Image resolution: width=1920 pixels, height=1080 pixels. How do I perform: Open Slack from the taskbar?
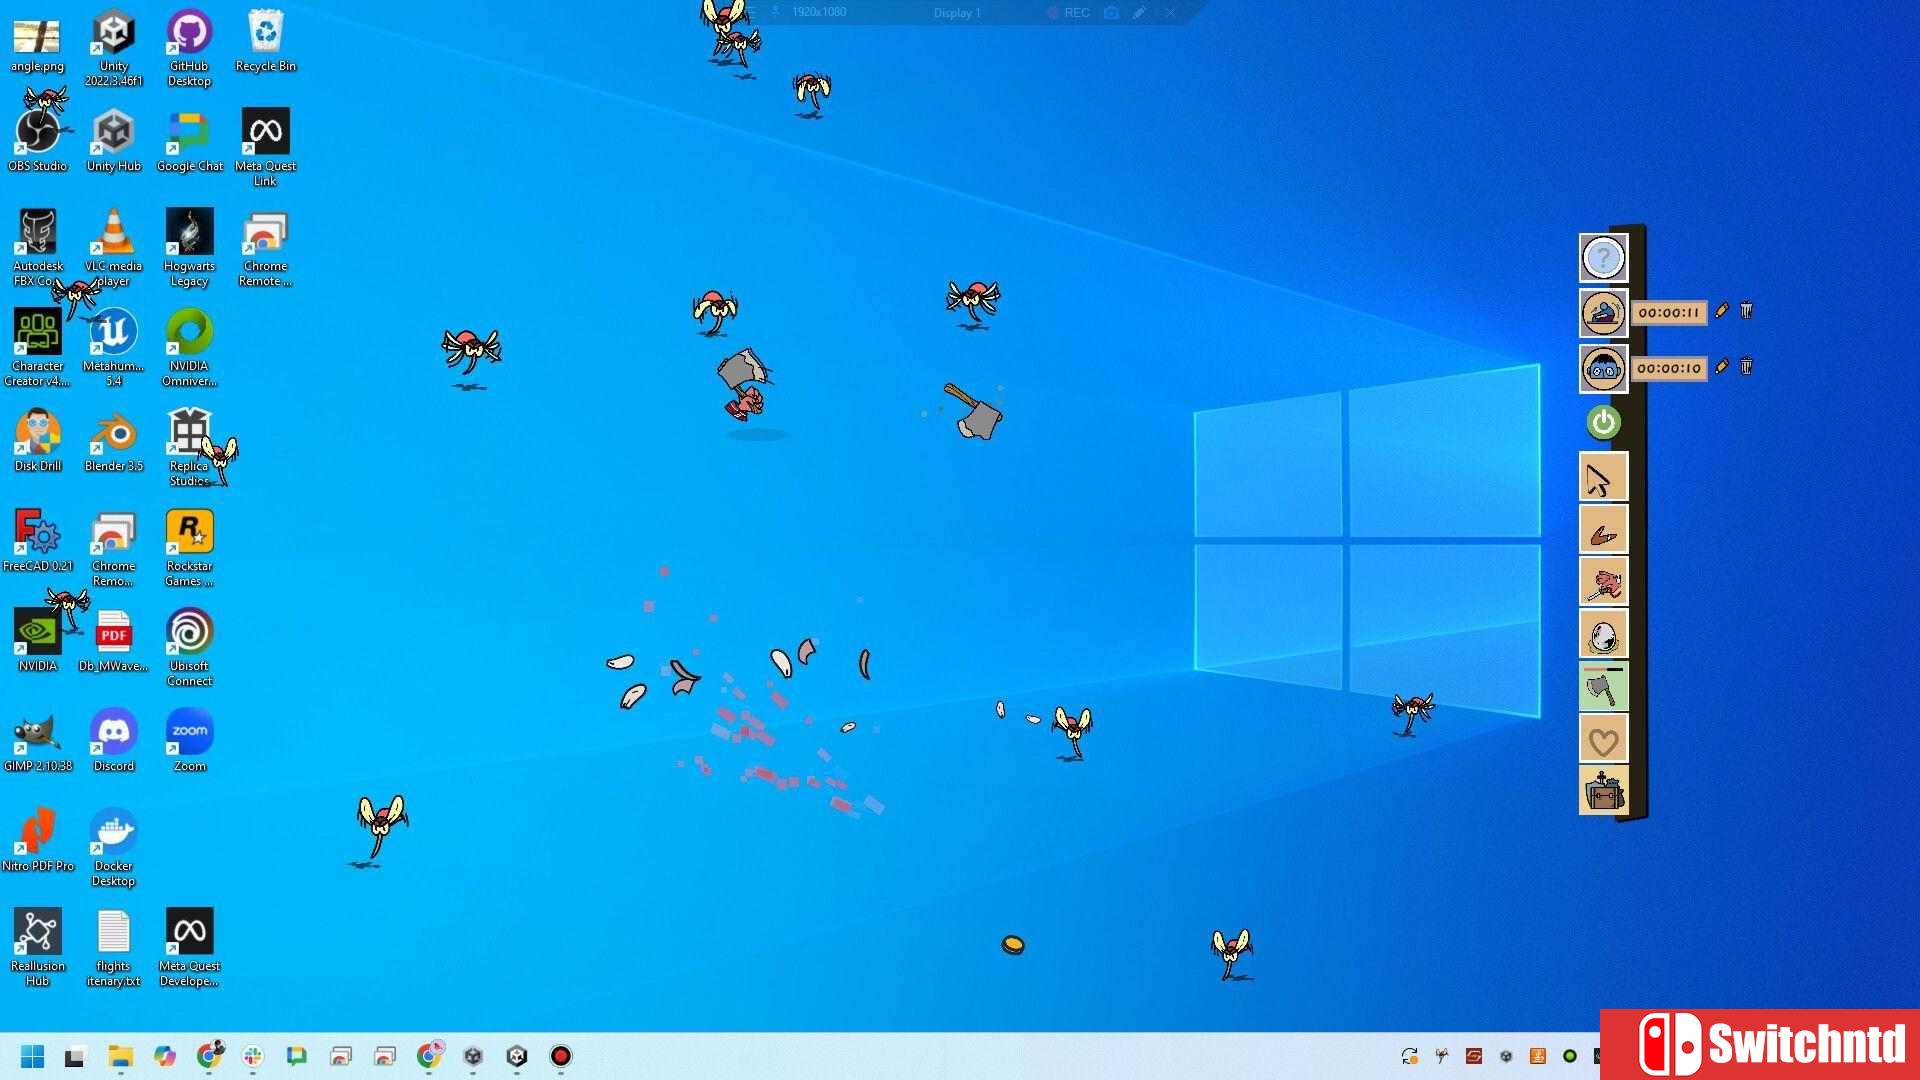[253, 1056]
